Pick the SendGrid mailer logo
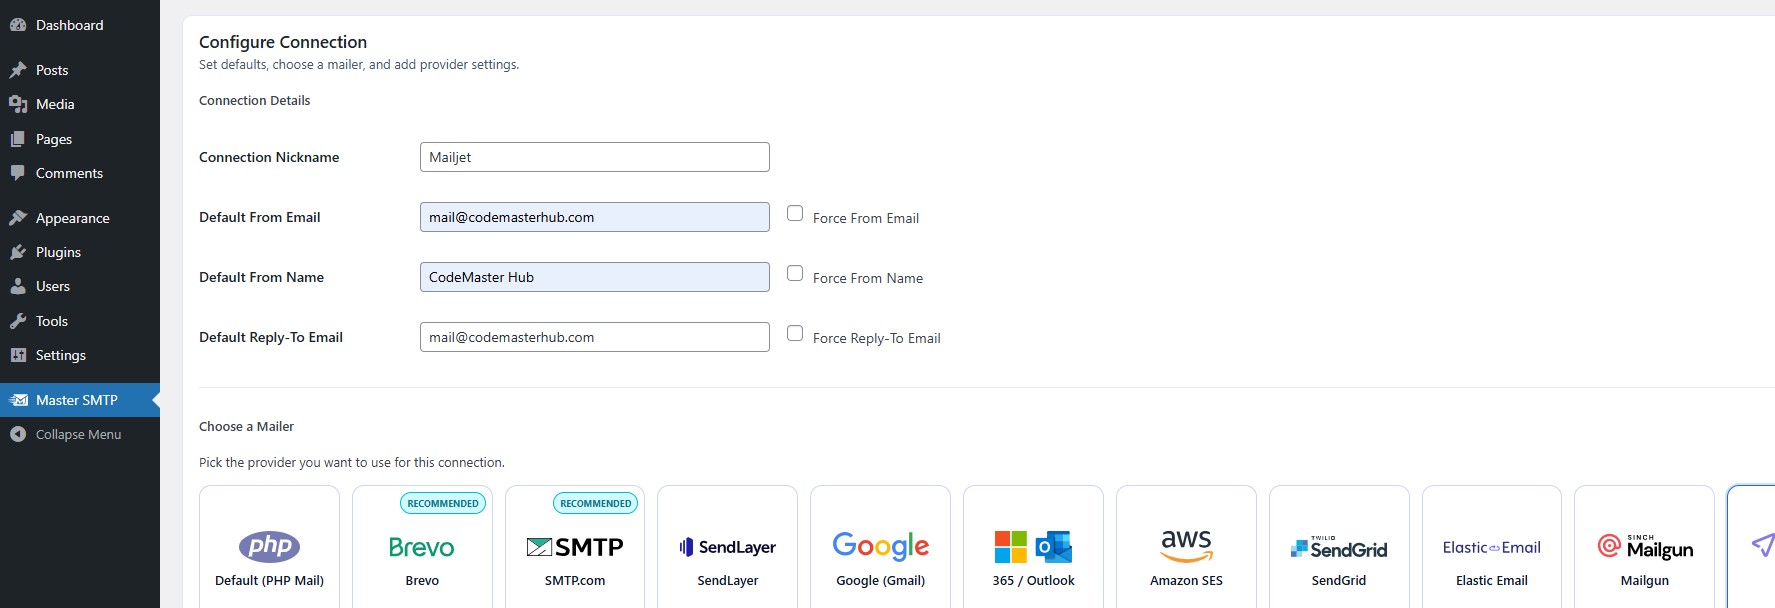The image size is (1775, 608). click(x=1339, y=548)
